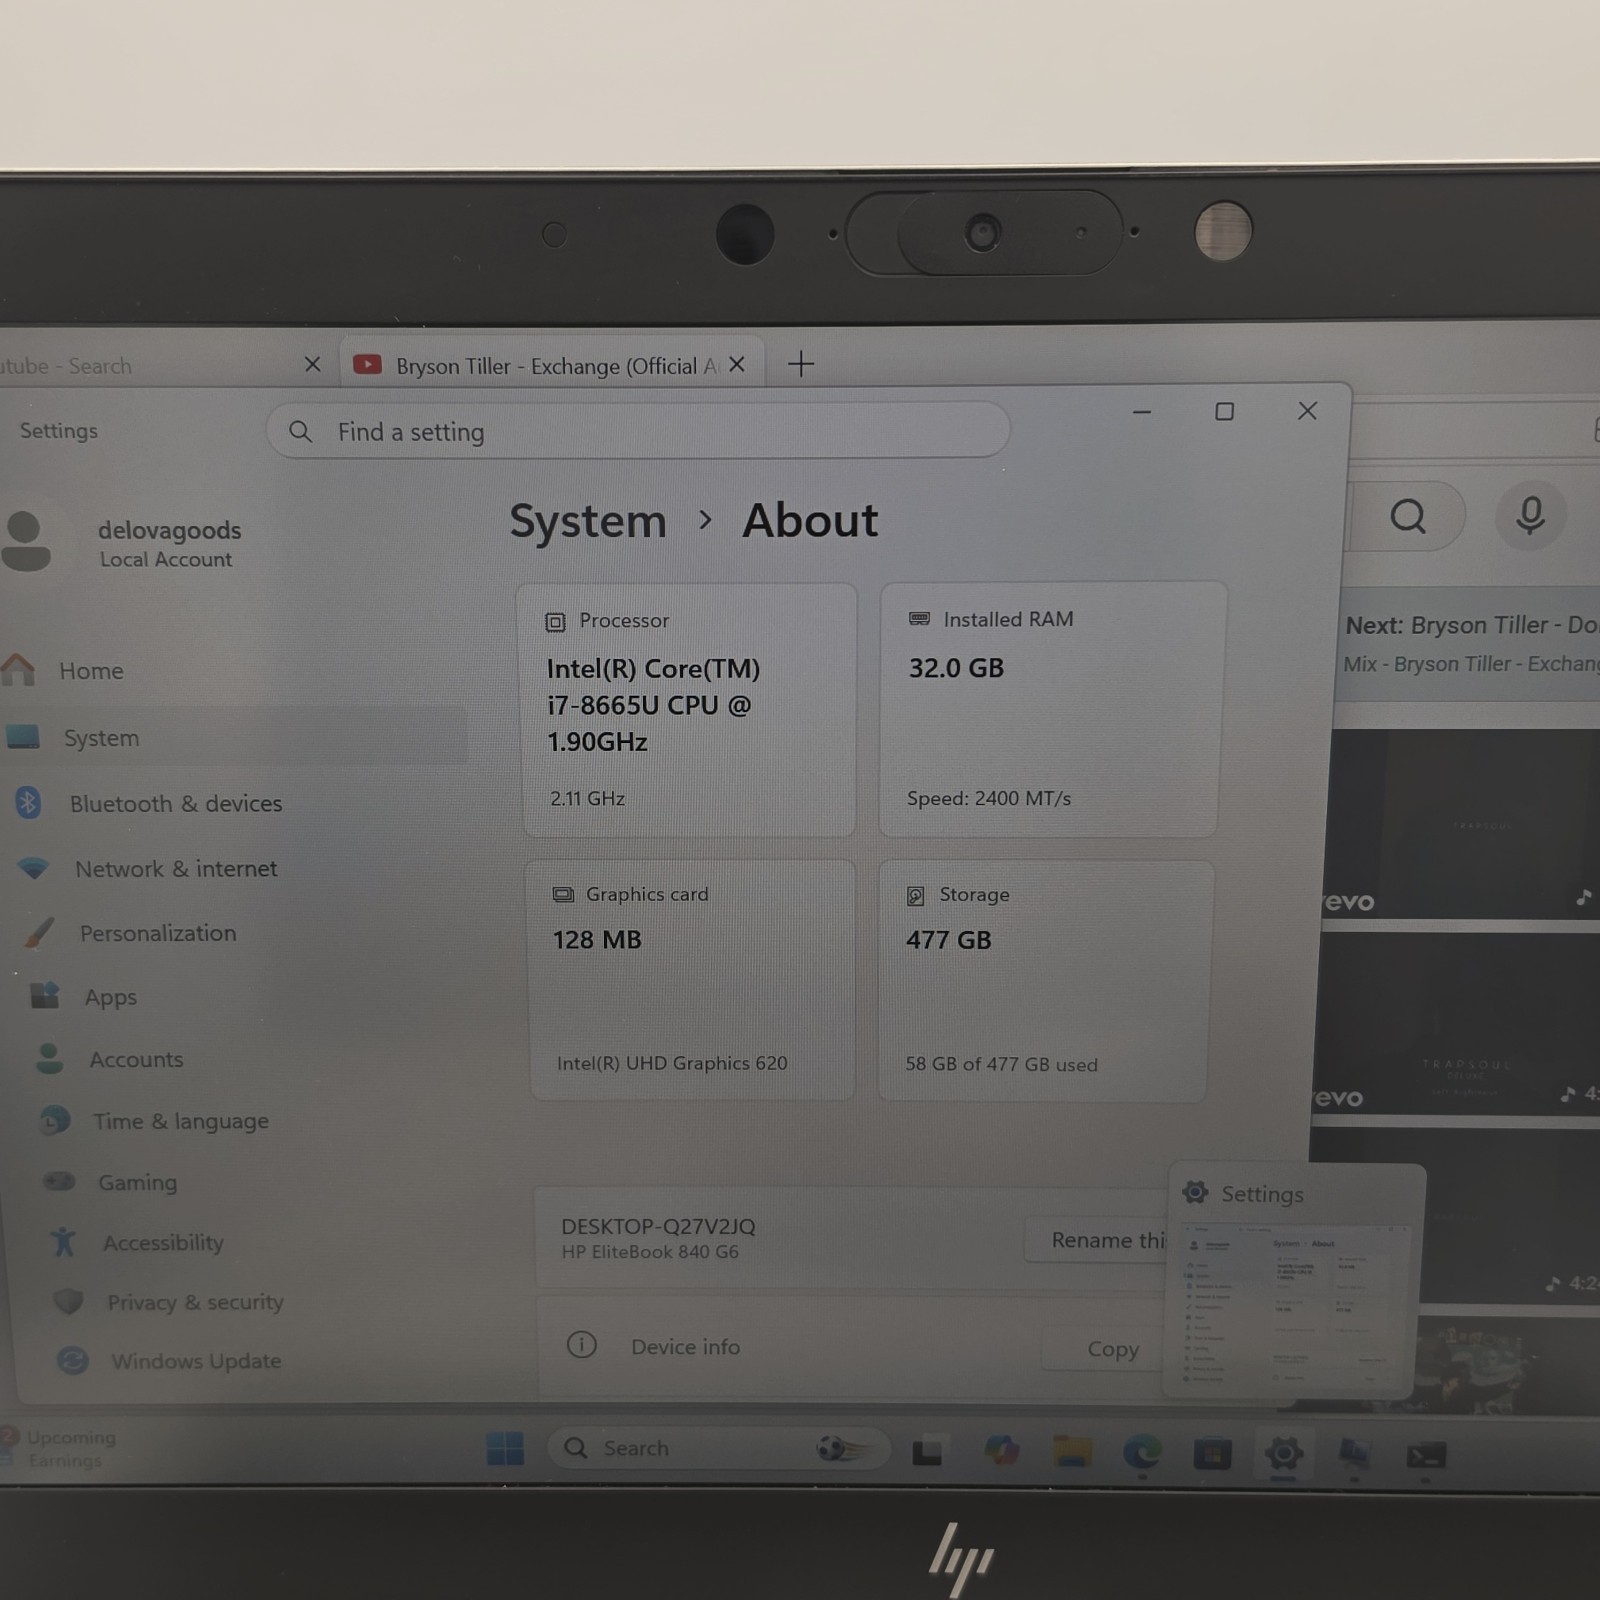Click the taskbar Search box

(x=718, y=1448)
